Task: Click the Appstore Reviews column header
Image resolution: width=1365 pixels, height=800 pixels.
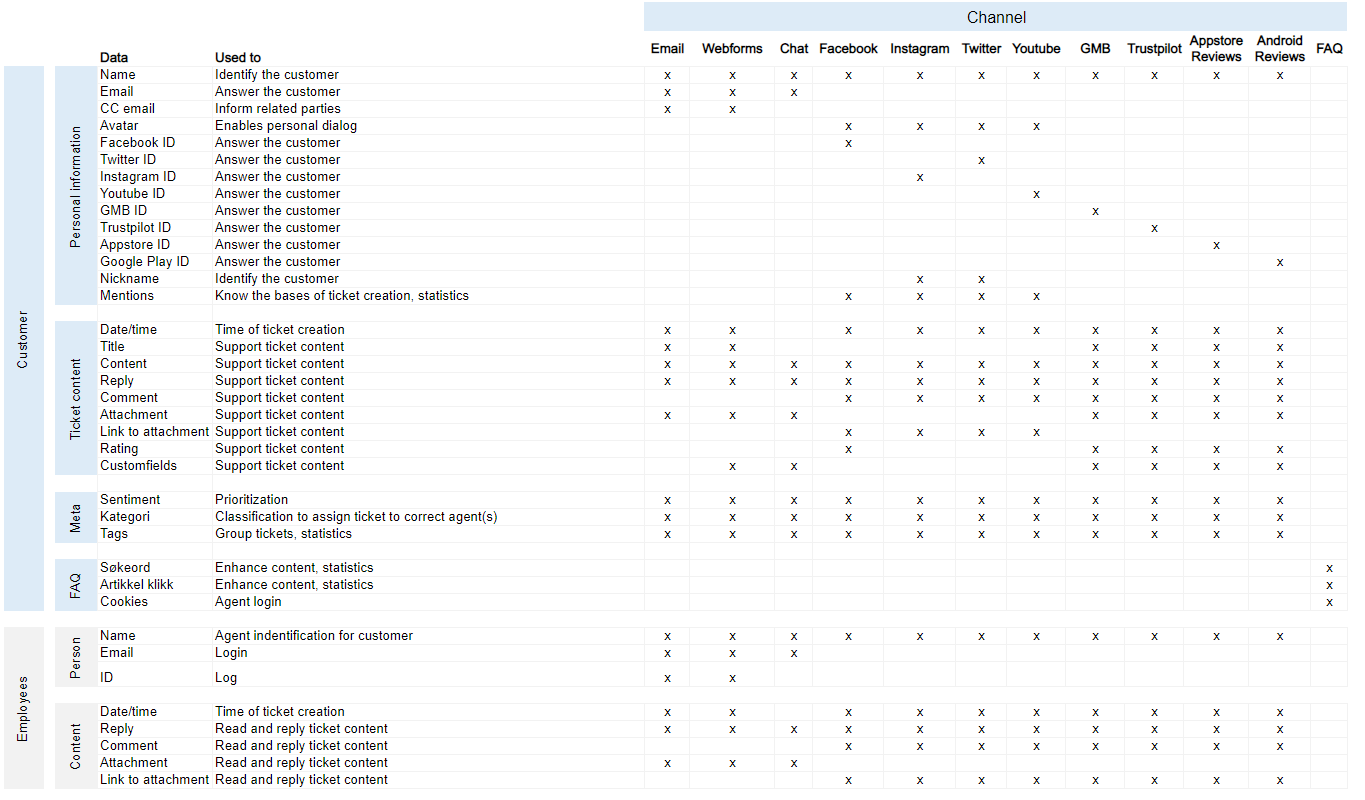Action: (x=1216, y=49)
